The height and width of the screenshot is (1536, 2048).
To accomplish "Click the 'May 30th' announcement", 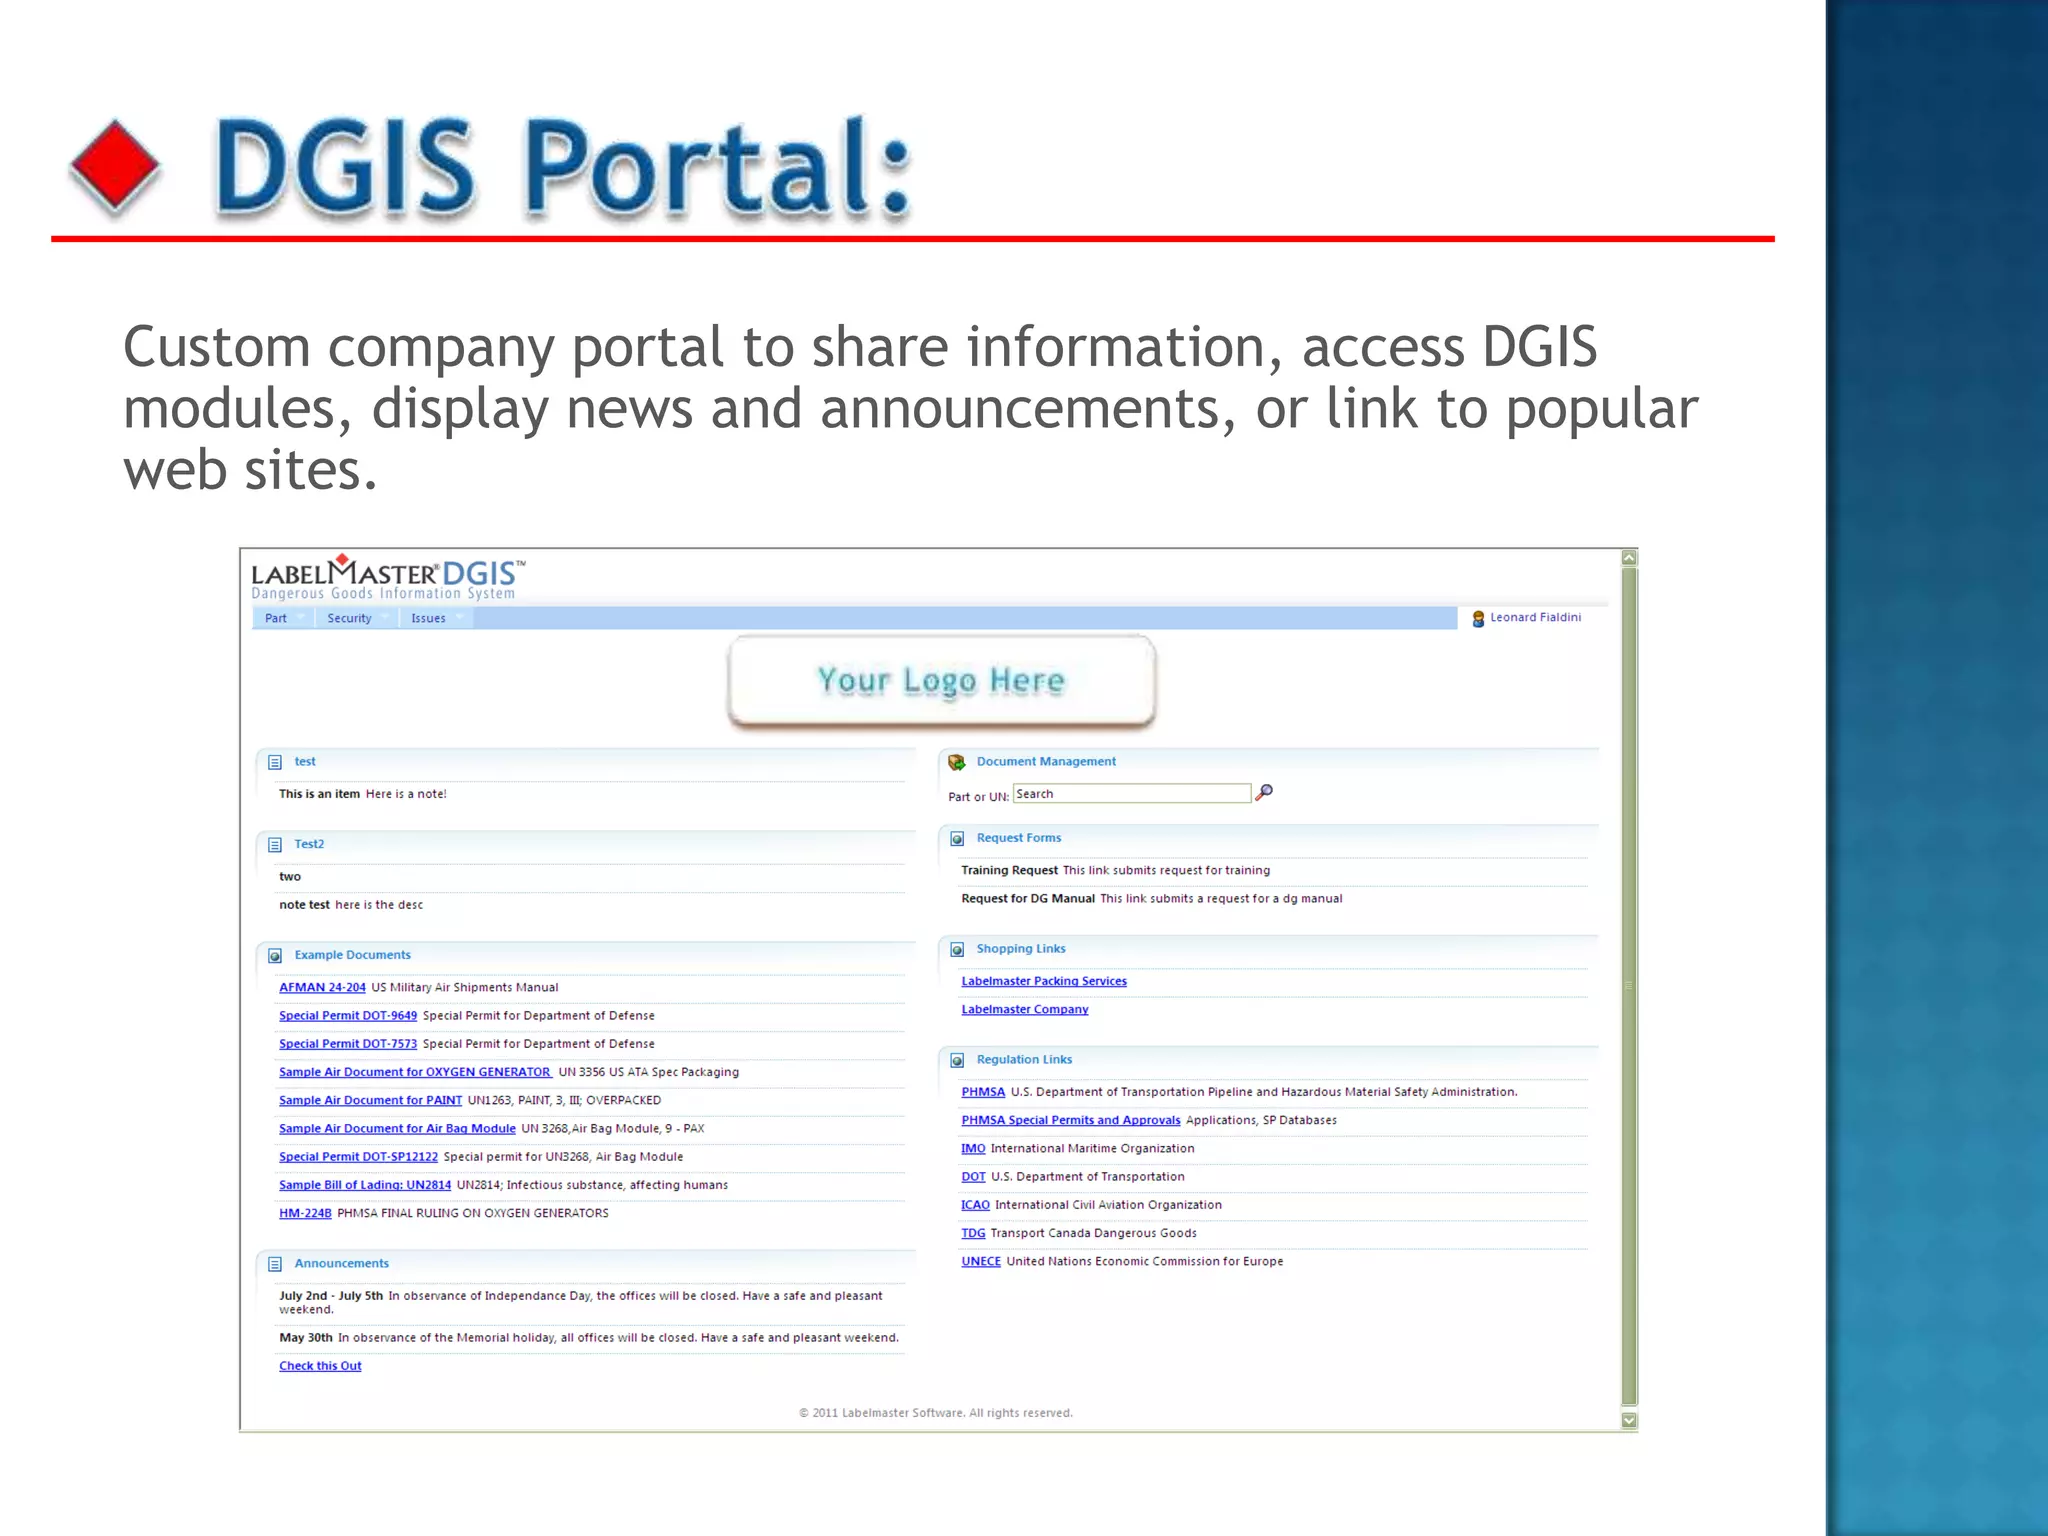I will point(306,1338).
